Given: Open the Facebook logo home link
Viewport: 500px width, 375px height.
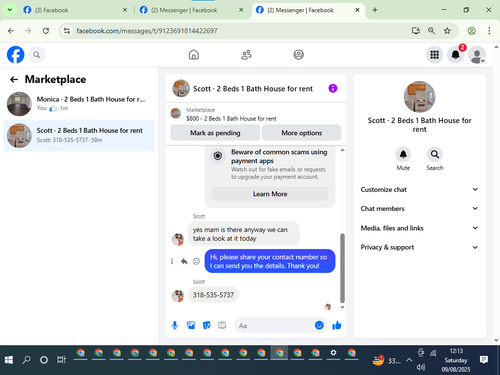Looking at the screenshot, I should (x=16, y=55).
